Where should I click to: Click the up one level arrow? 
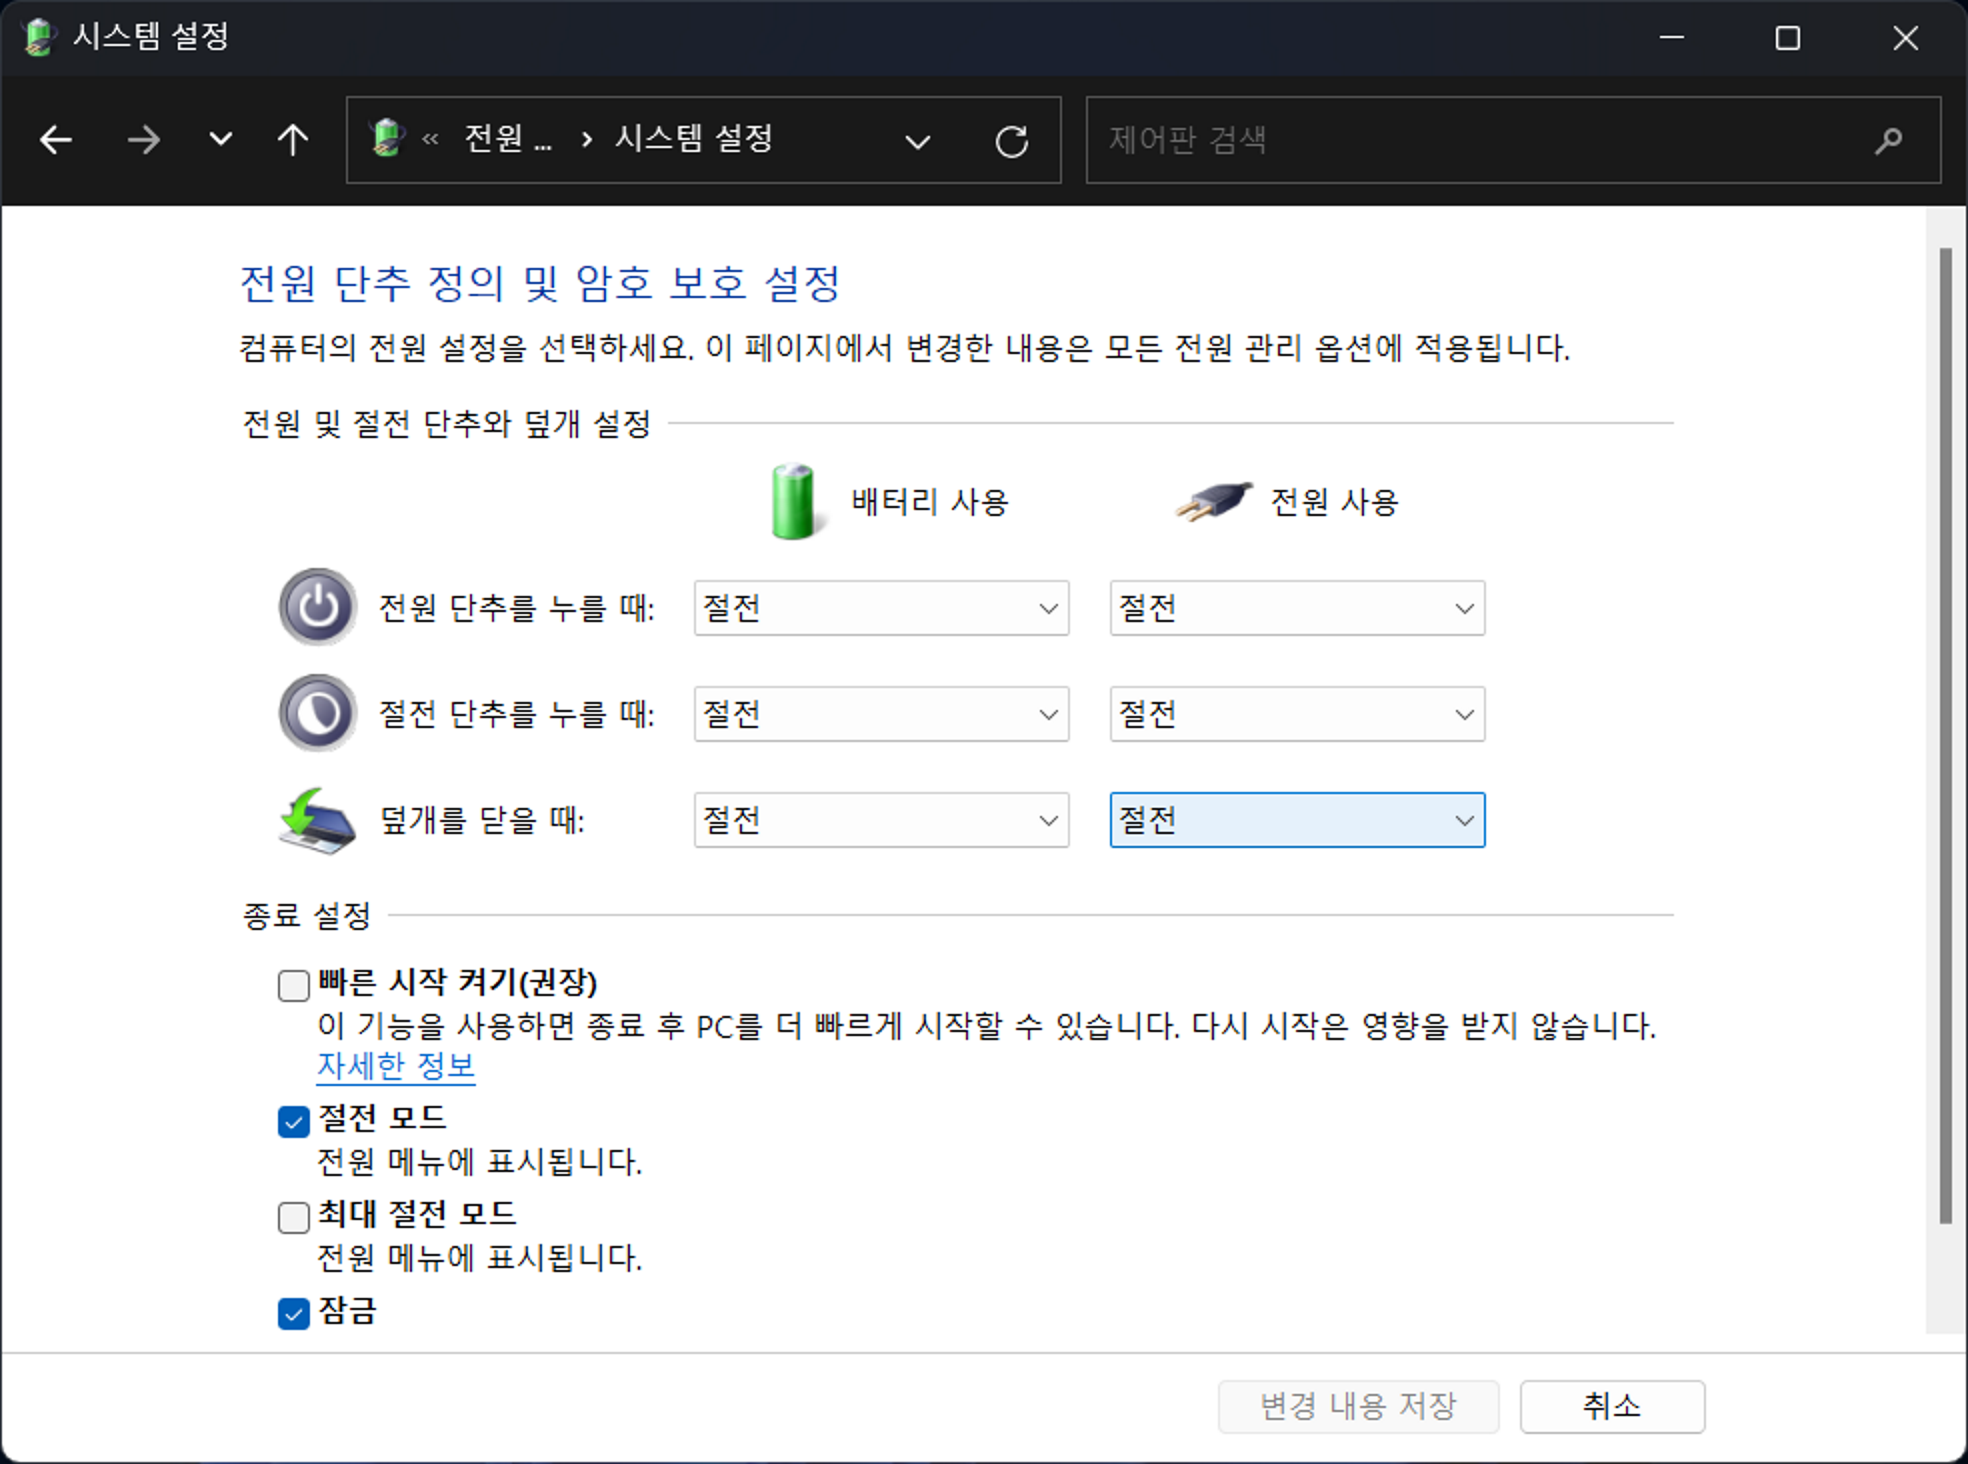click(x=292, y=140)
